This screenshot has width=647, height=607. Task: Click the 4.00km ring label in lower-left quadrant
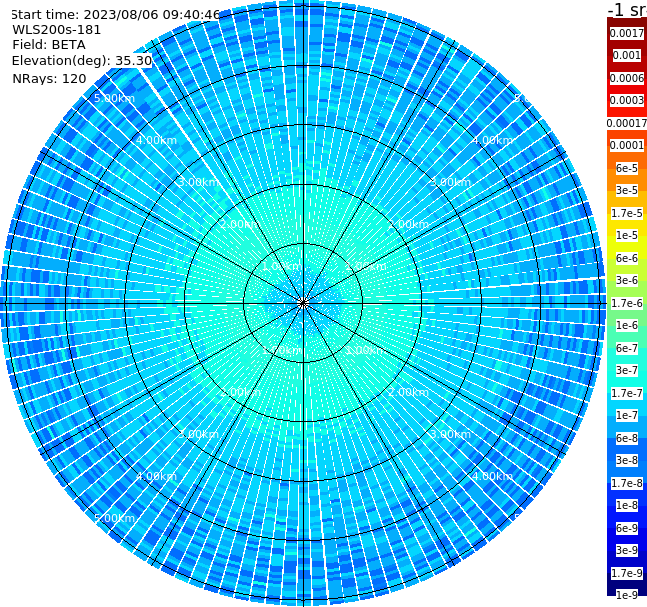tap(156, 476)
